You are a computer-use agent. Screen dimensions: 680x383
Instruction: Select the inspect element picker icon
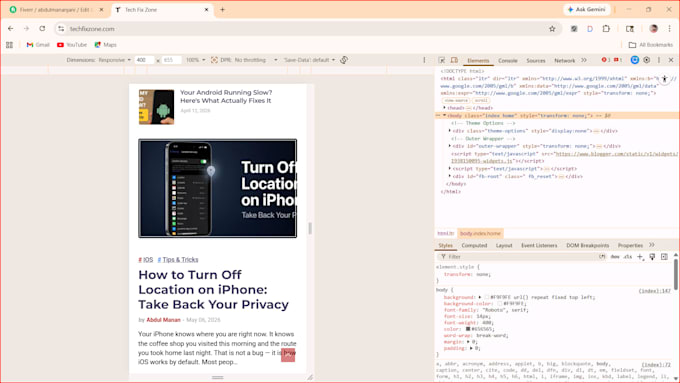[x=441, y=60]
